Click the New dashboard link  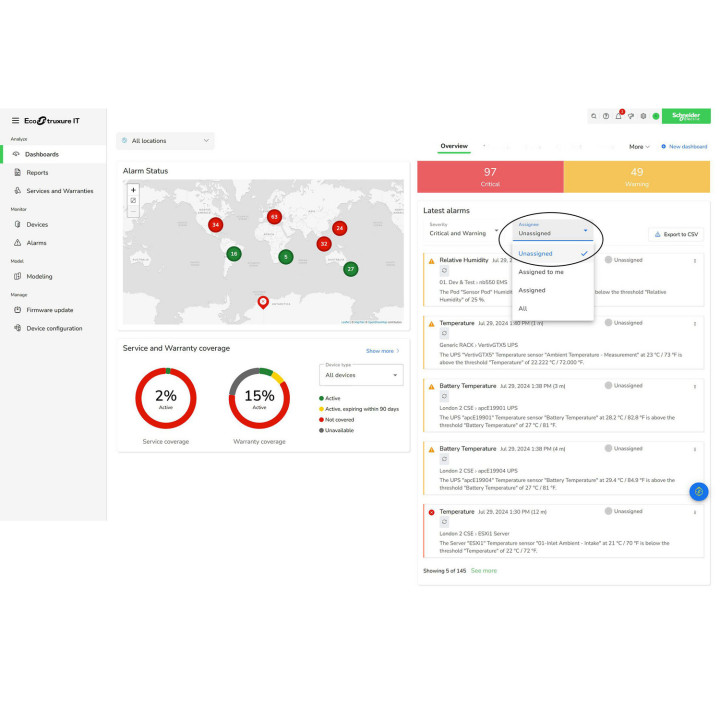684,147
